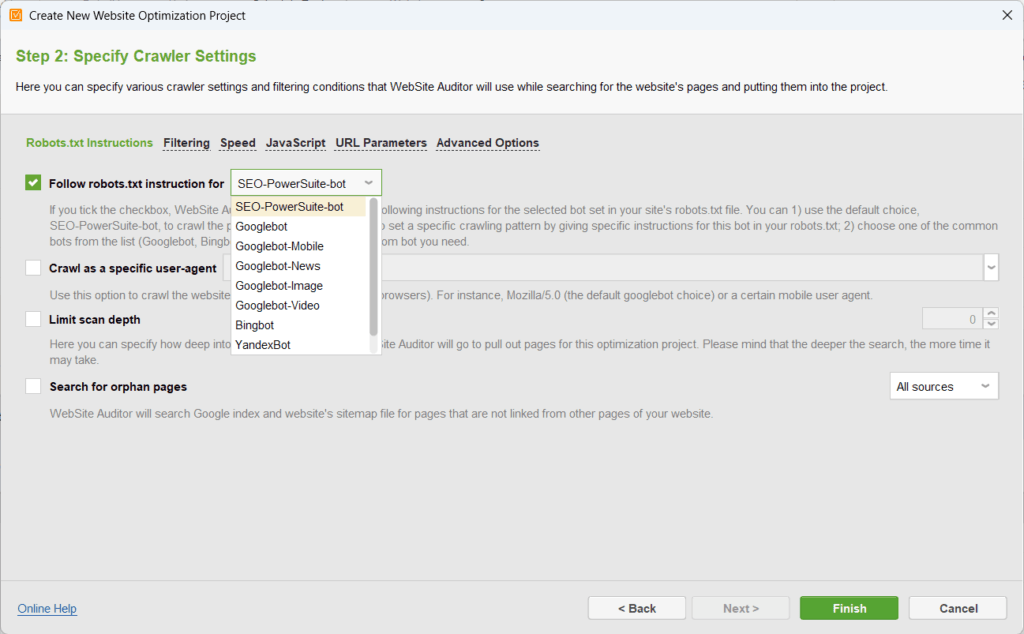Open the All sources dropdown
1024x634 pixels.
tap(944, 386)
